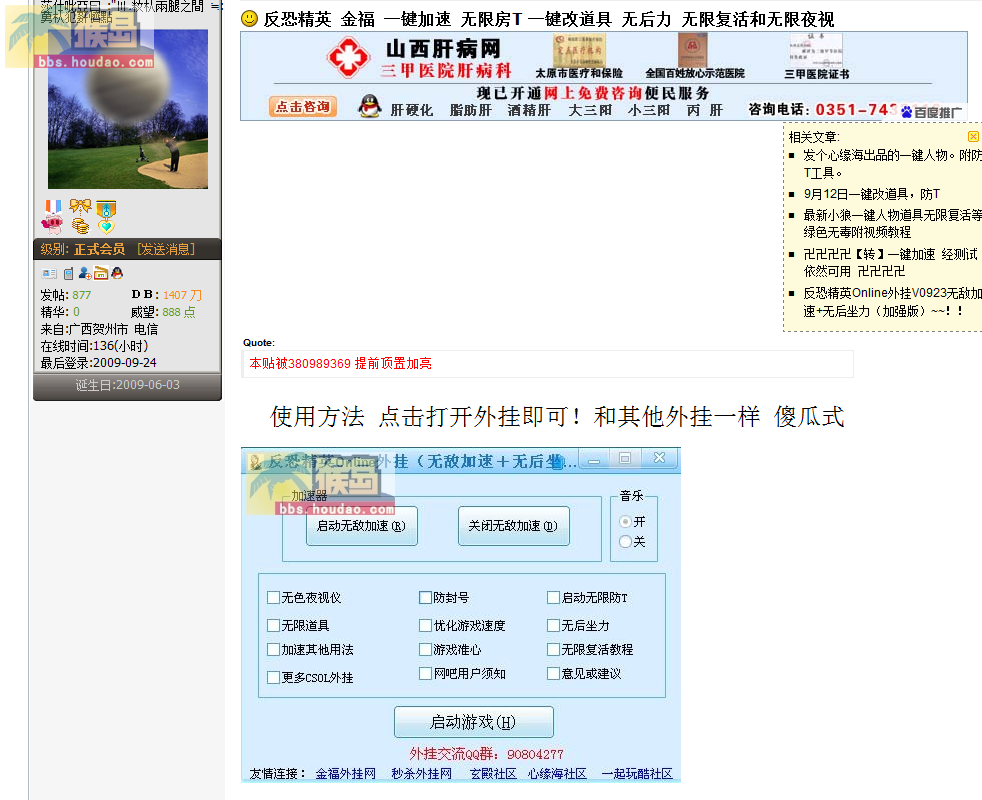
Task: Click the gold coins bow medal icon
Action: [80, 217]
